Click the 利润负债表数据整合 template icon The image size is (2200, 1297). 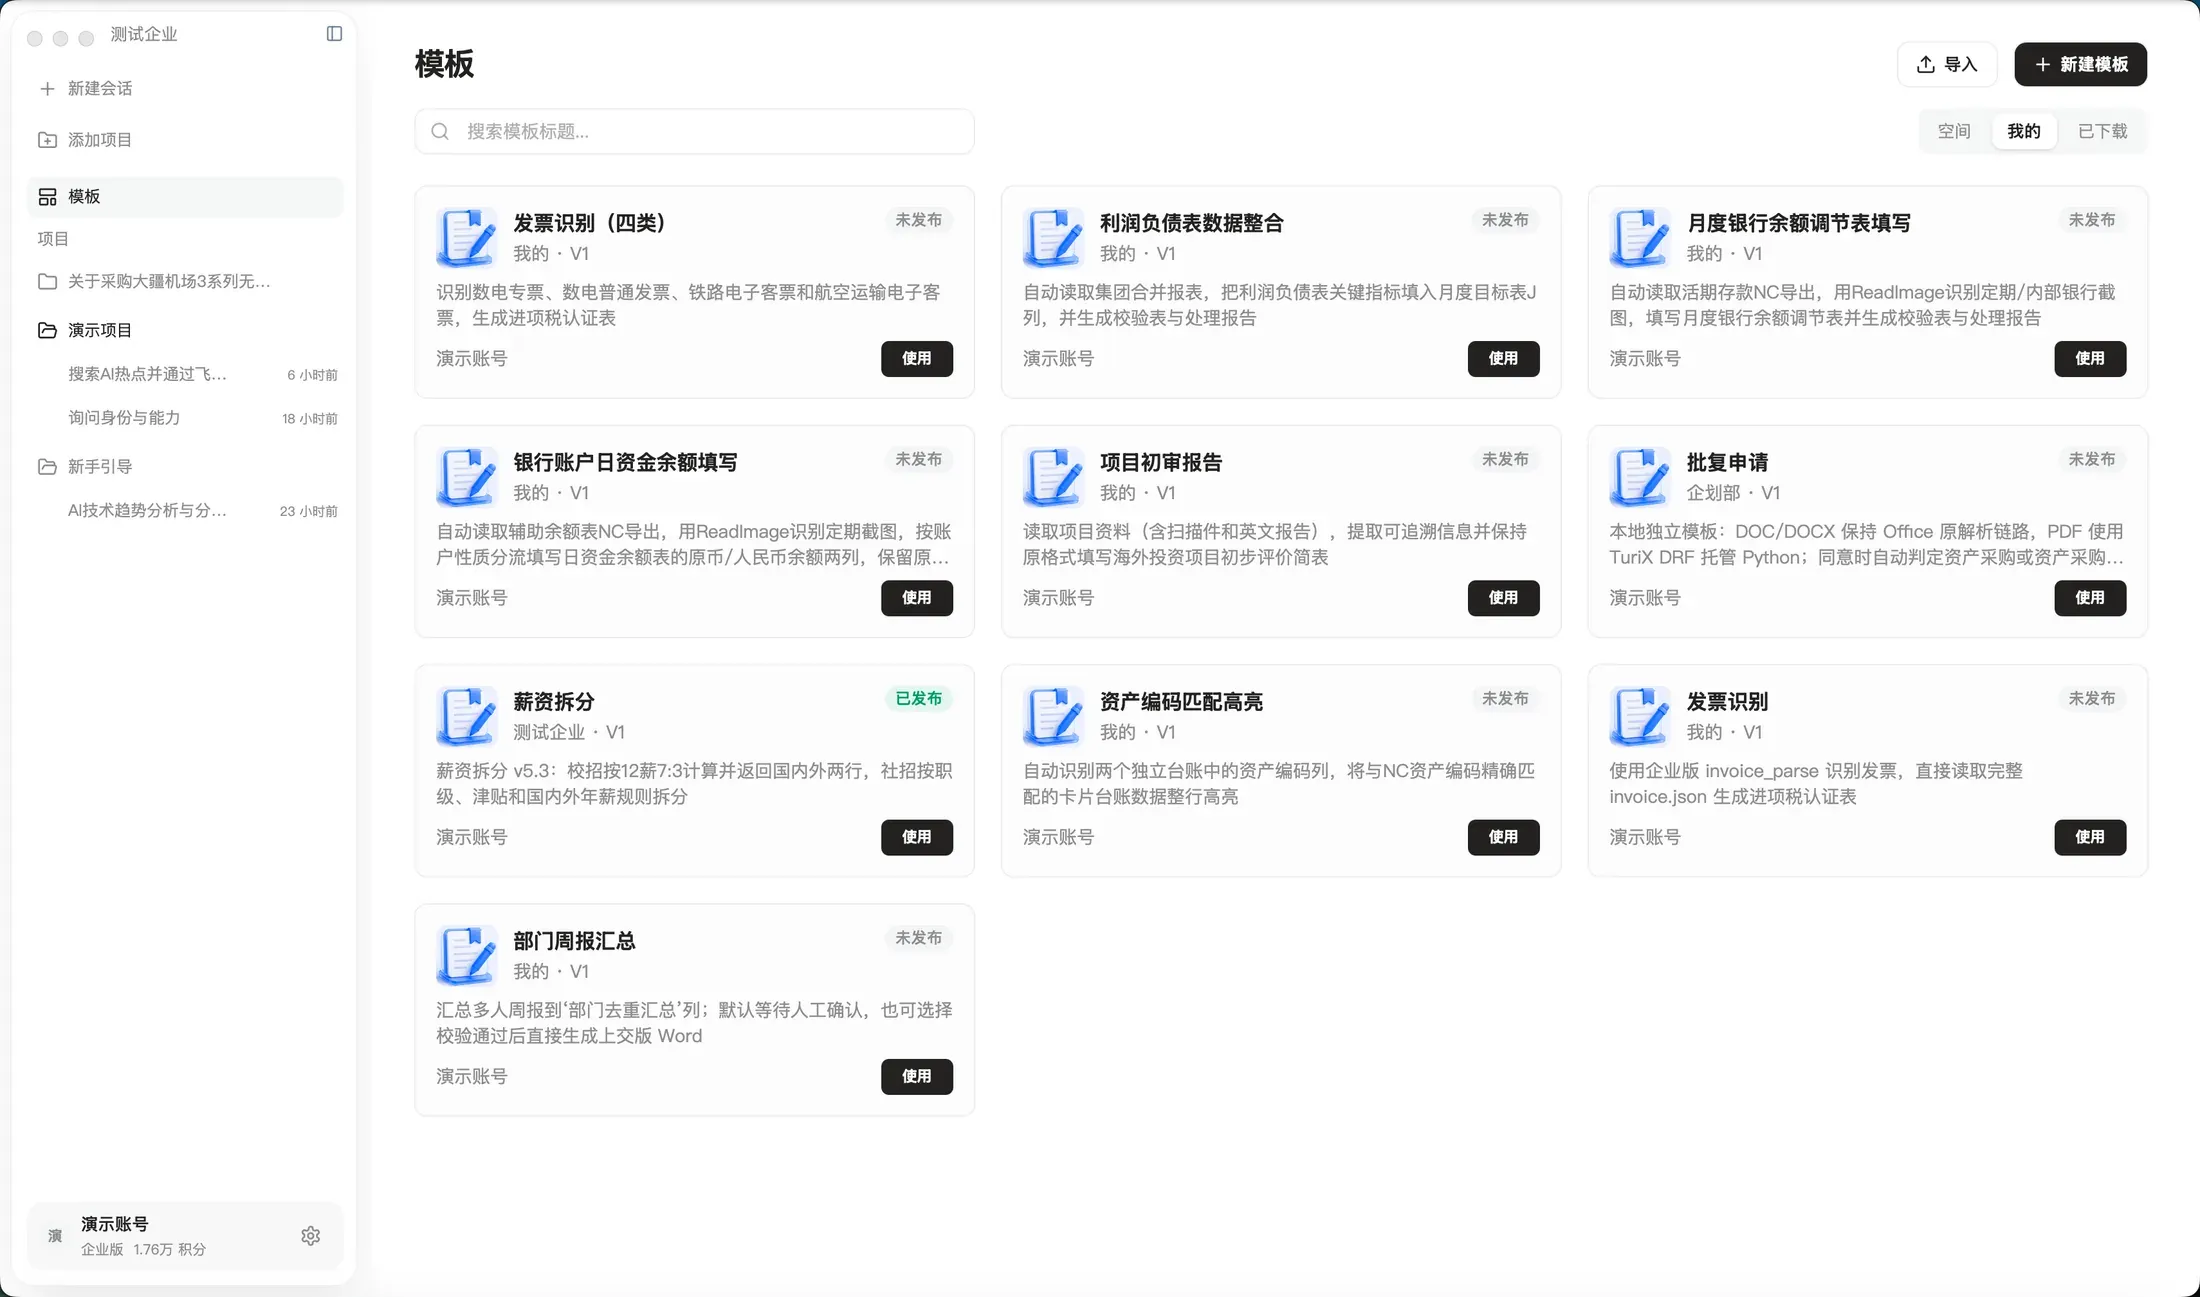pyautogui.click(x=1053, y=237)
